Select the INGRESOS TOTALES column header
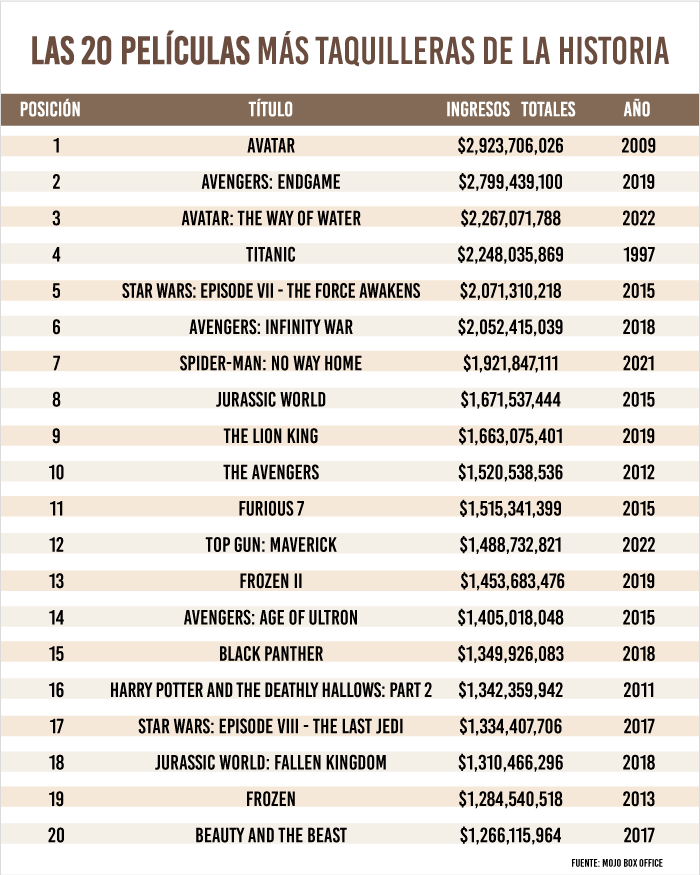The height and width of the screenshot is (875, 700). [510, 109]
